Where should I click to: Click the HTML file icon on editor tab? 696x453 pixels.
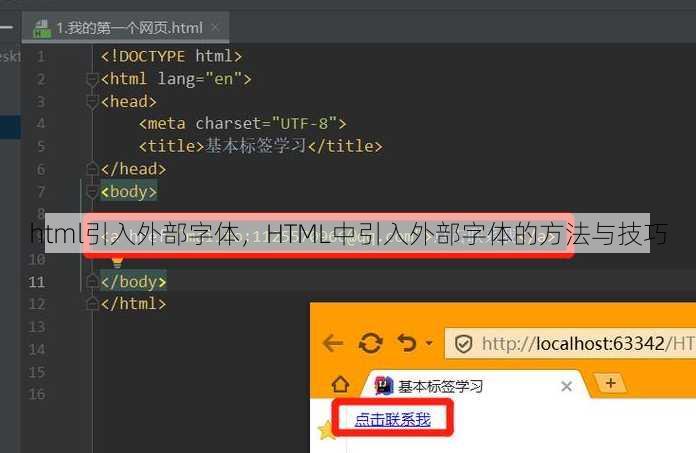point(42,29)
